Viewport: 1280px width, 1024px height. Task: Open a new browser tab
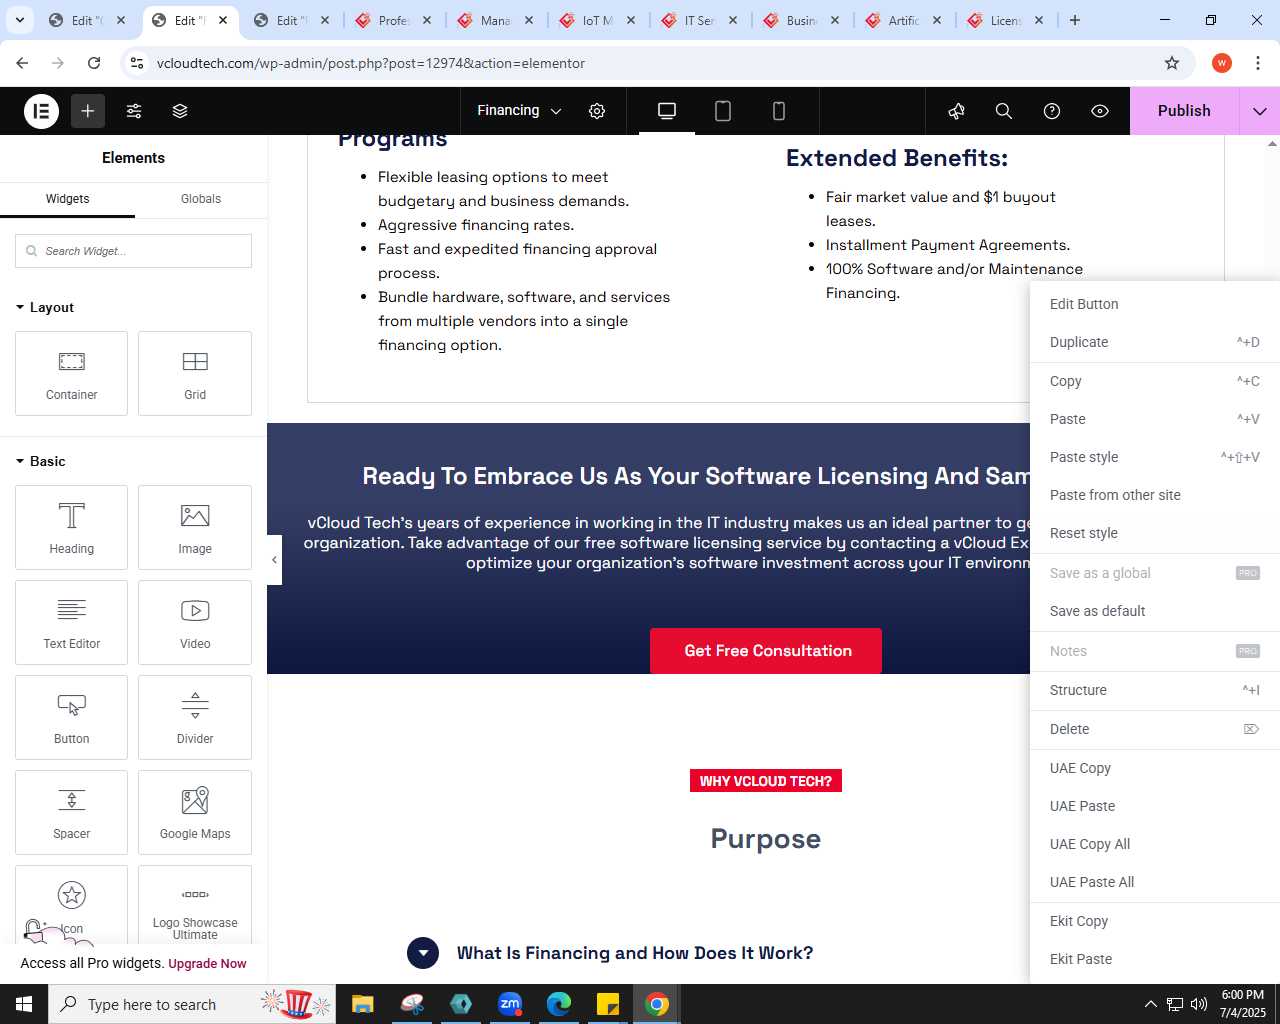click(x=1075, y=20)
